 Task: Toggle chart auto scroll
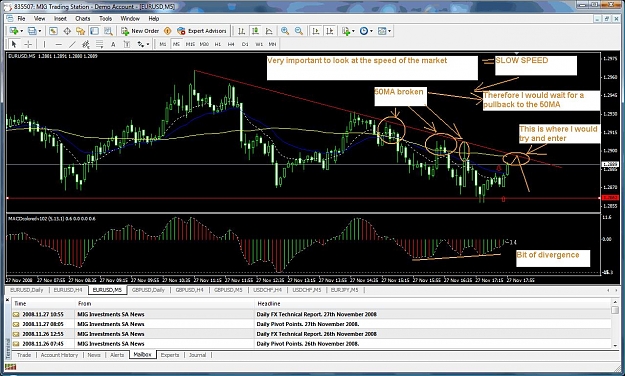[x=316, y=31]
